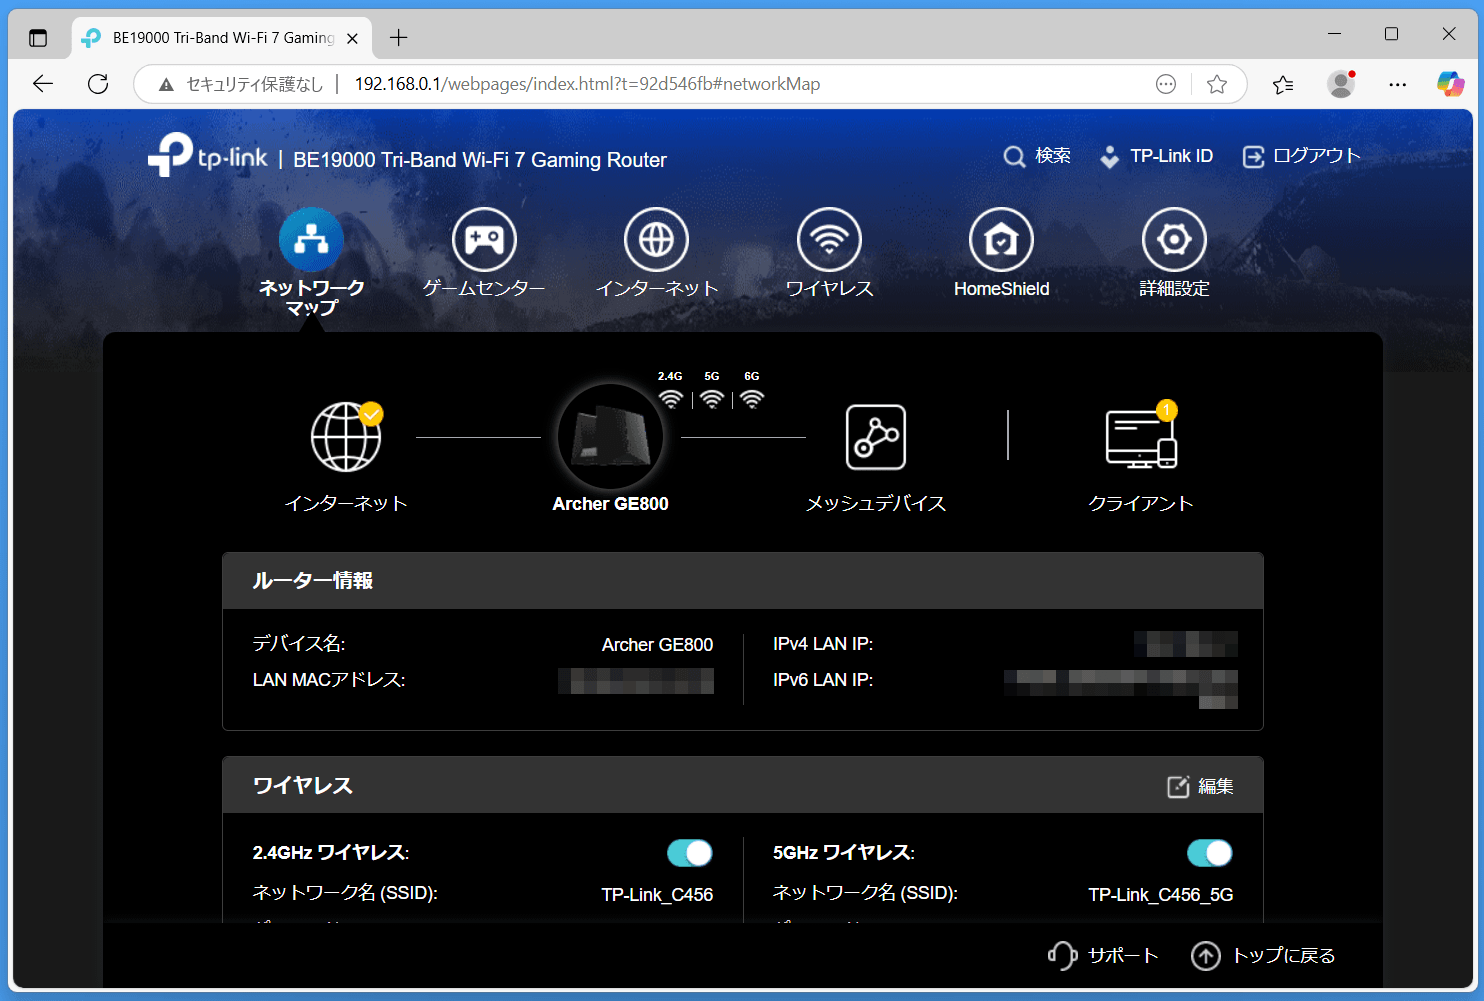This screenshot has height=1001, width=1484.
Task: Click the LAN MACアドレス label
Action: coord(329,680)
